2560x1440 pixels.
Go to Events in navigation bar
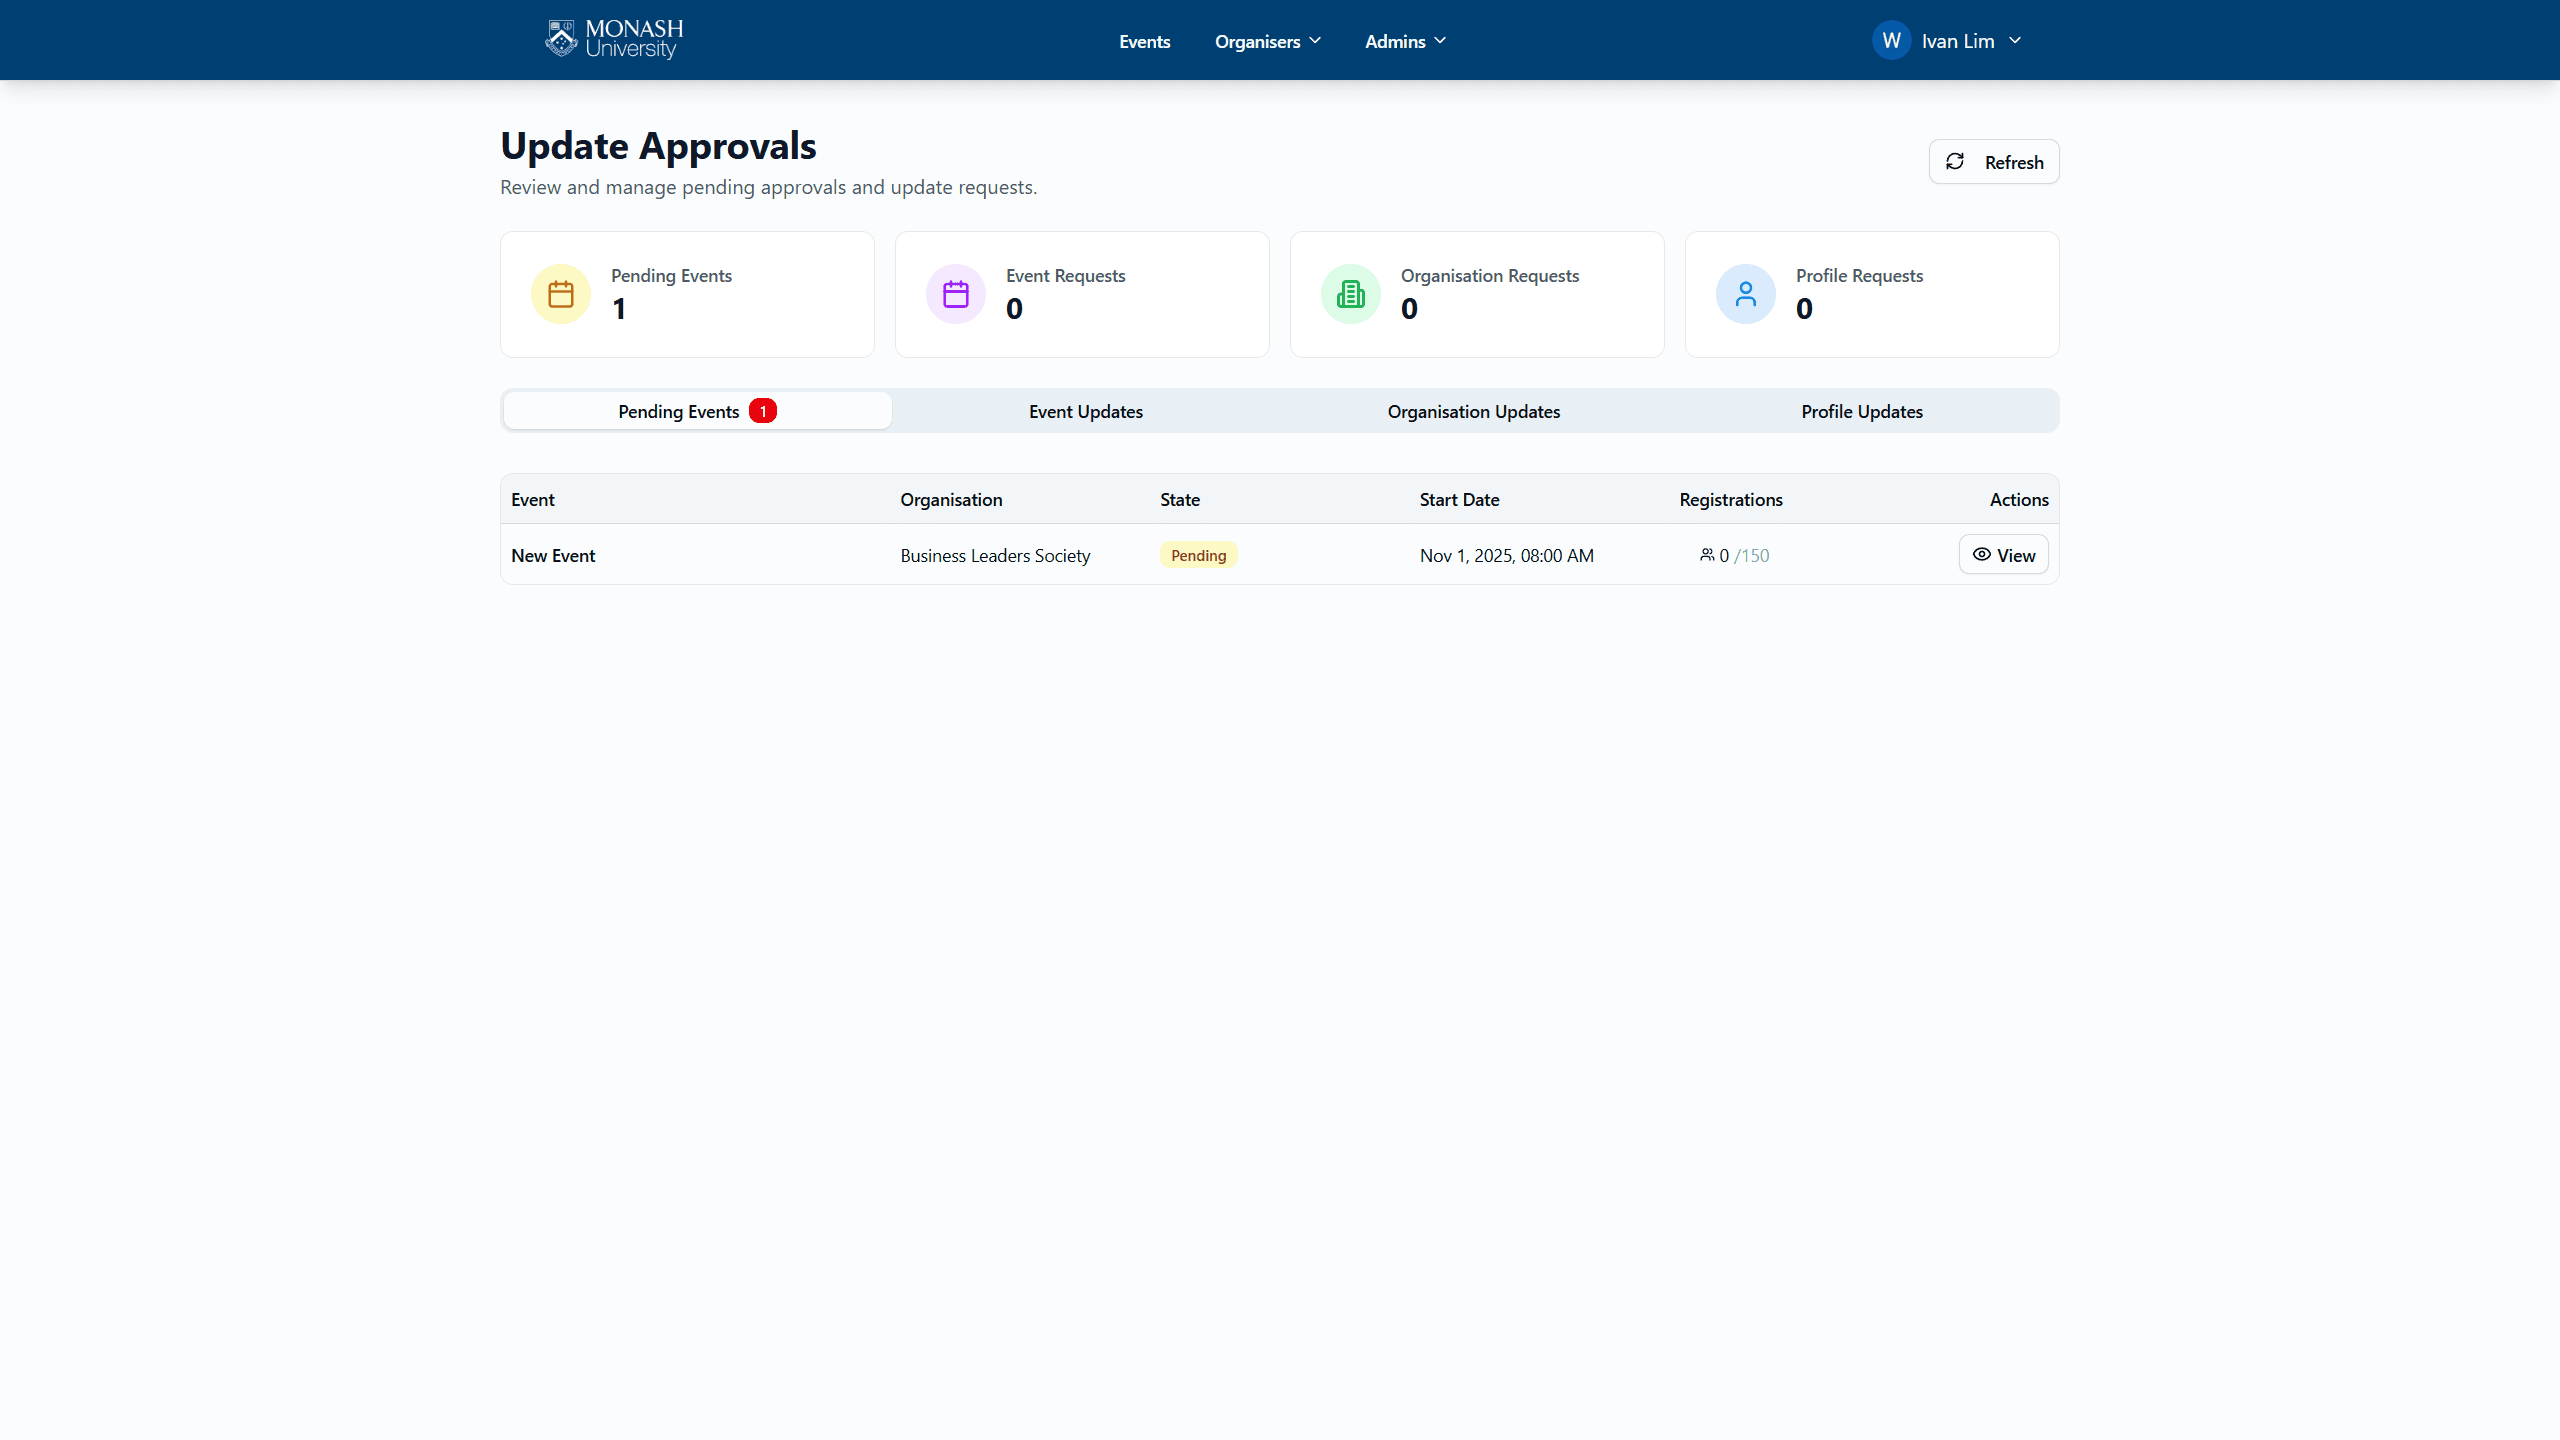click(1144, 41)
